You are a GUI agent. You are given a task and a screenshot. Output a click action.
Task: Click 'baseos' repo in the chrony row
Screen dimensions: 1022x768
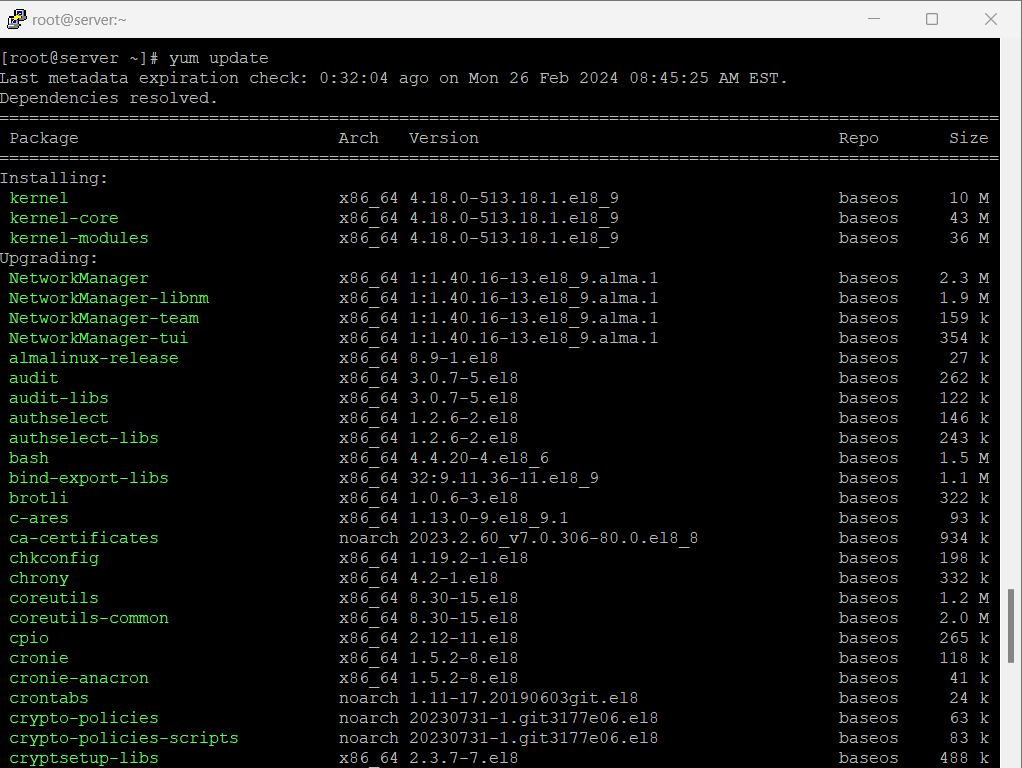point(868,578)
